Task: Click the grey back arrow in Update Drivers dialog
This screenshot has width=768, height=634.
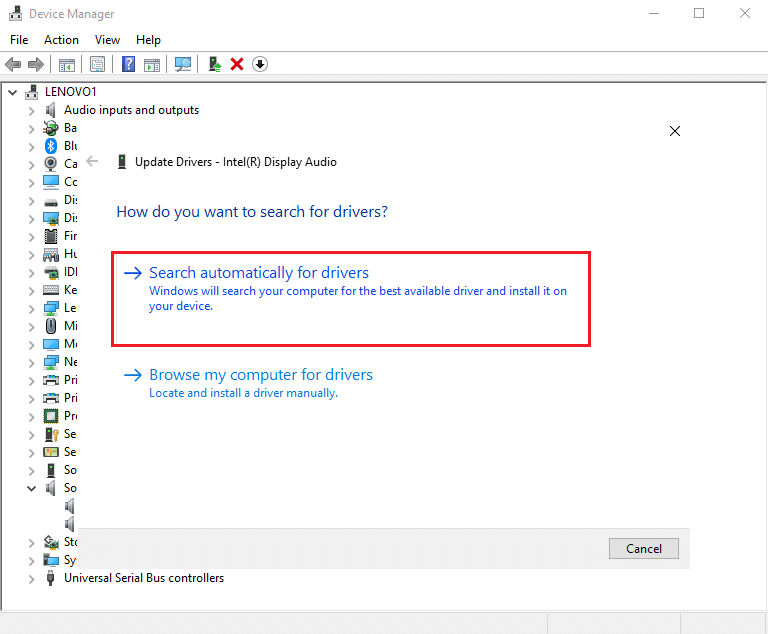Action: (93, 161)
